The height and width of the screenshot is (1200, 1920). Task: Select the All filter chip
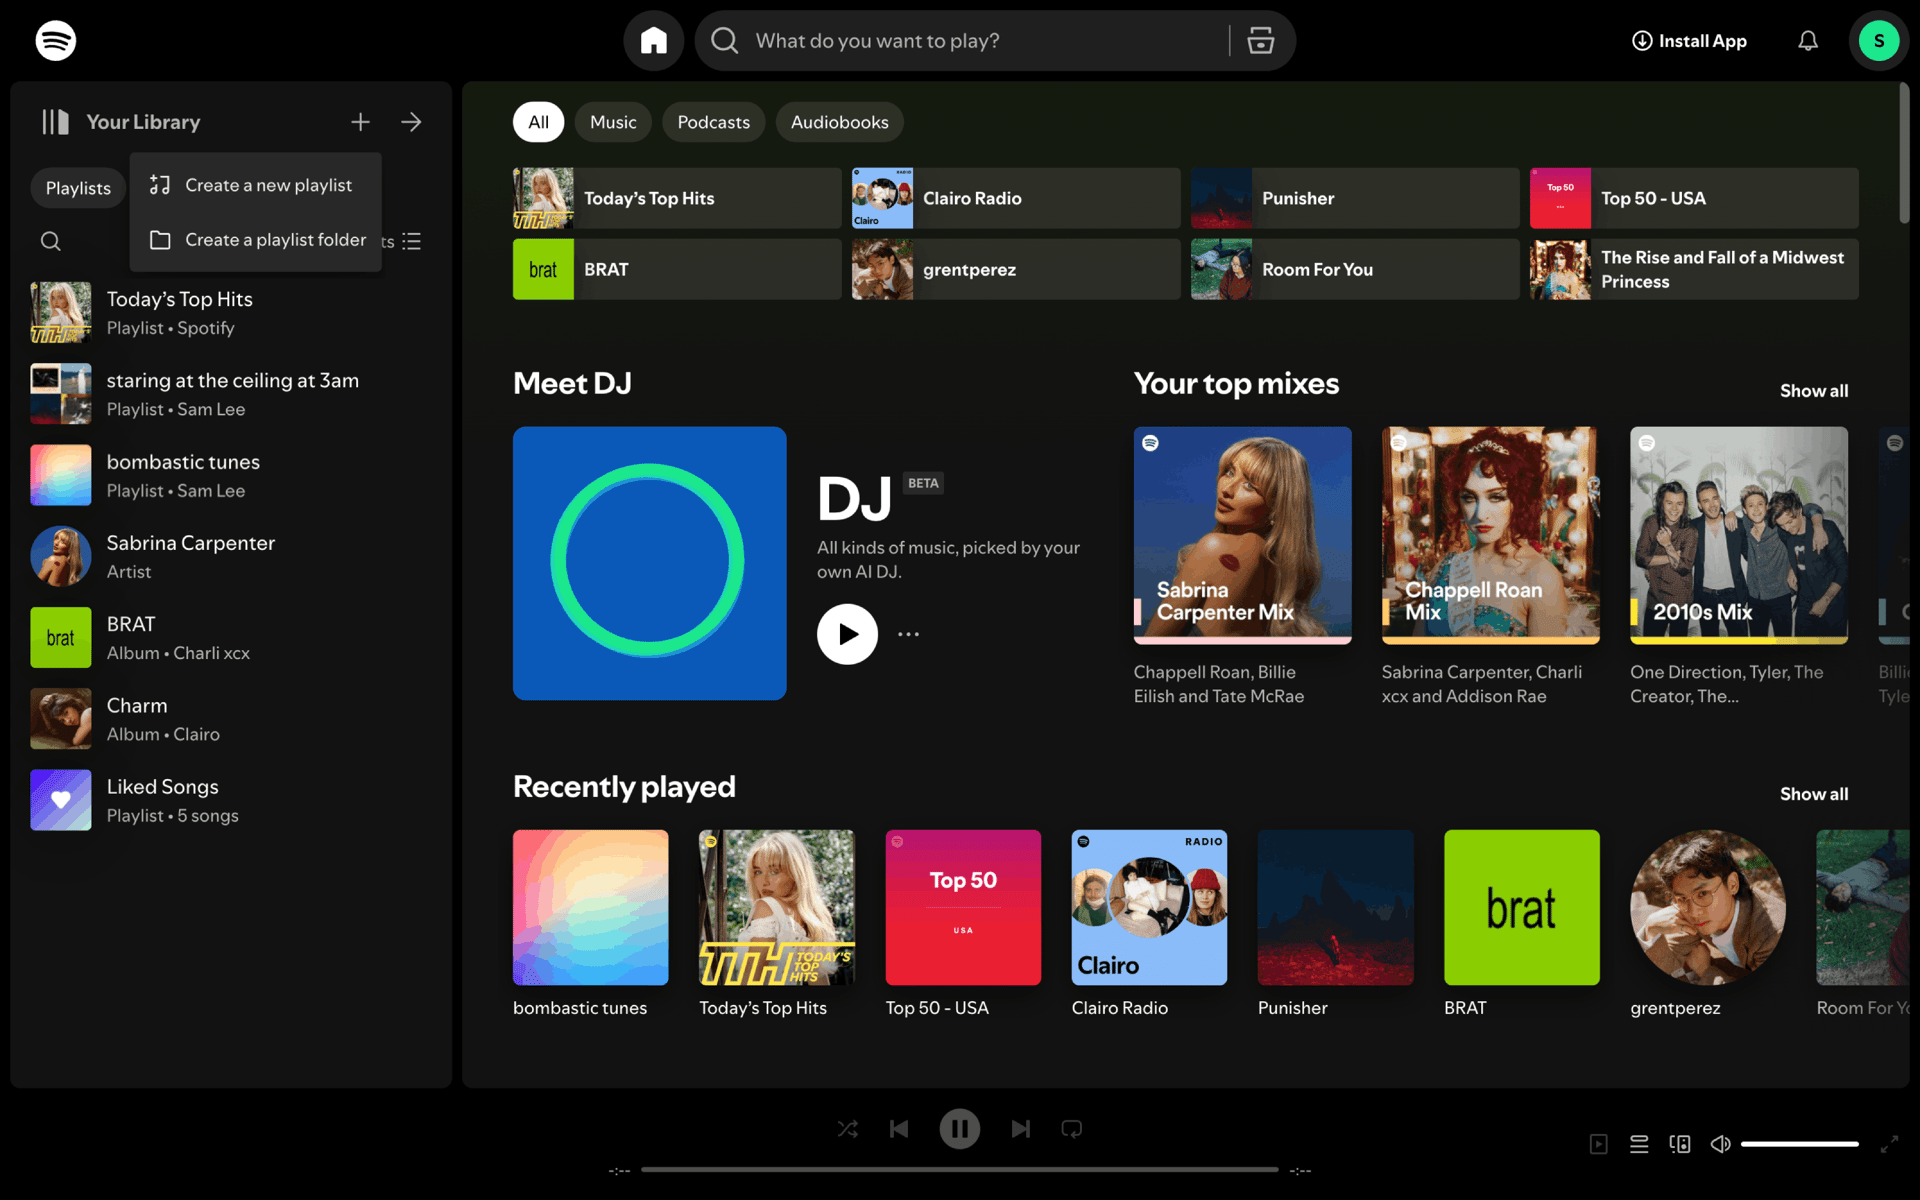pyautogui.click(x=539, y=122)
